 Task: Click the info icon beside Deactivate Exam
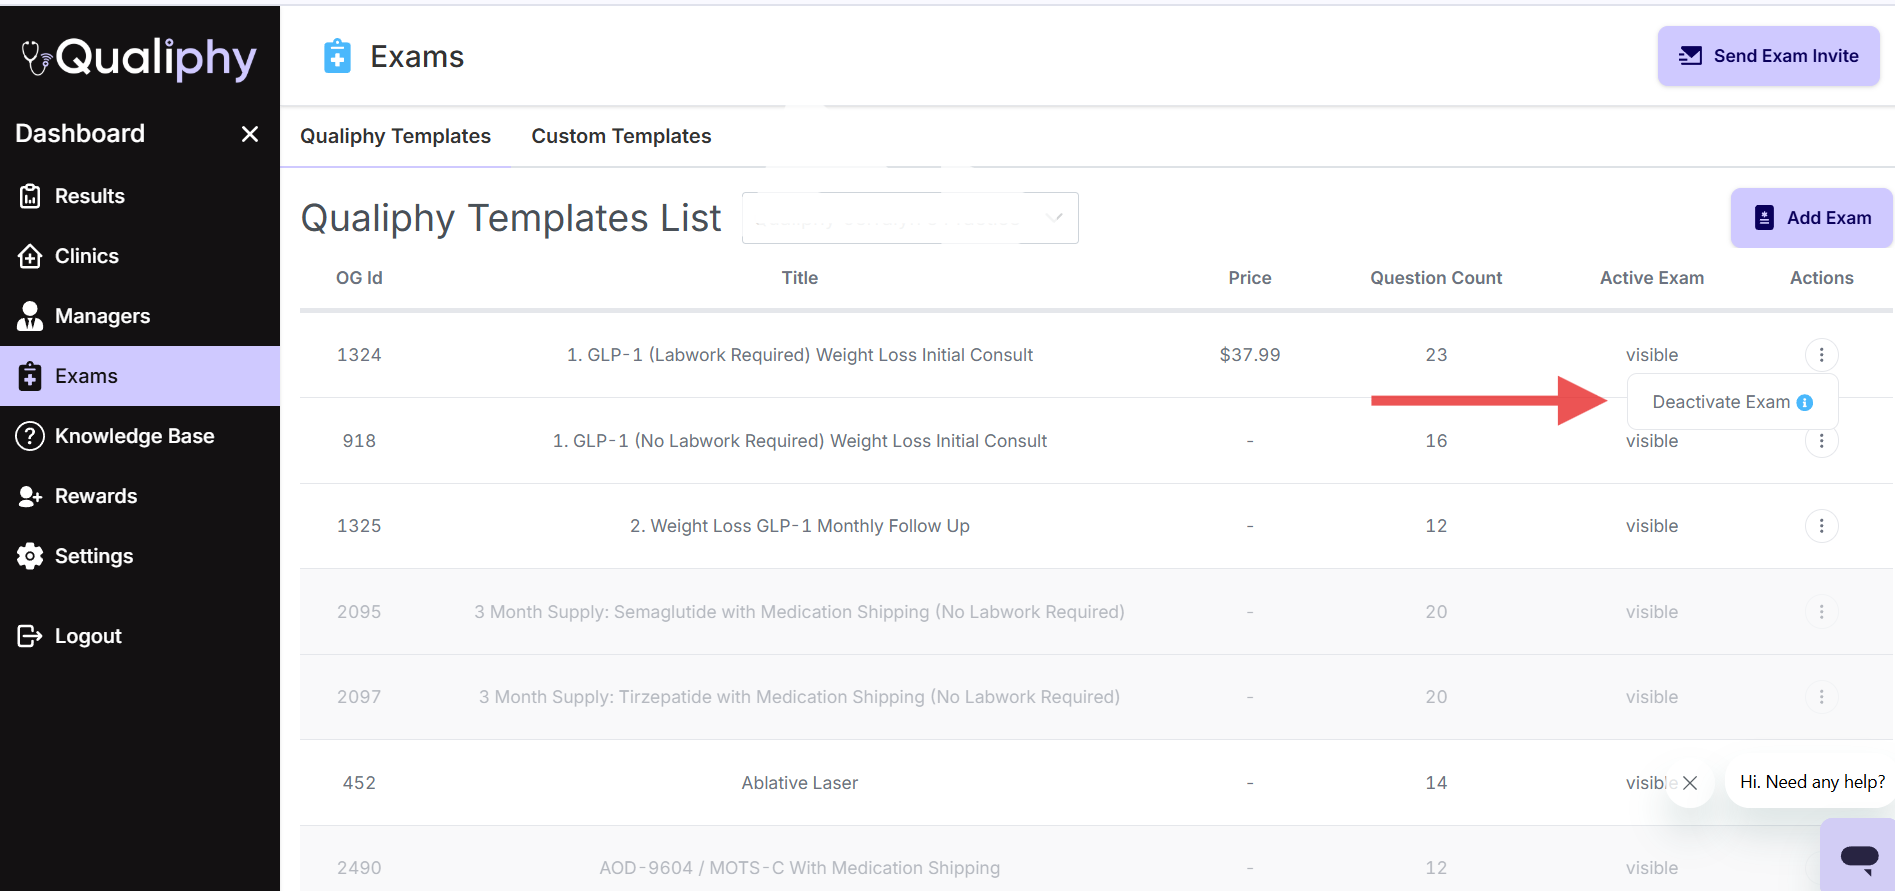pos(1805,403)
